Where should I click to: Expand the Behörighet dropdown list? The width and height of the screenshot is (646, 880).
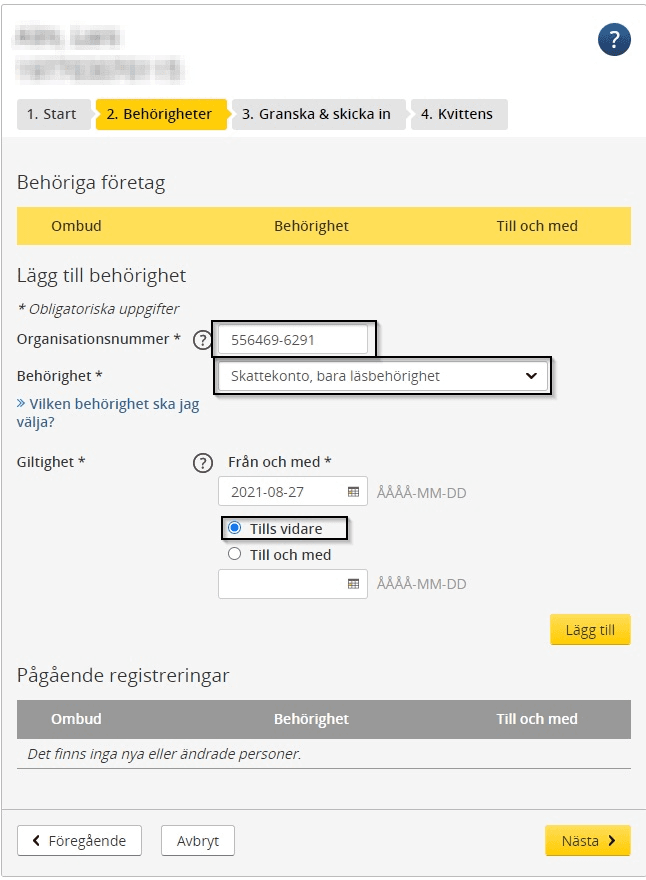coord(383,376)
